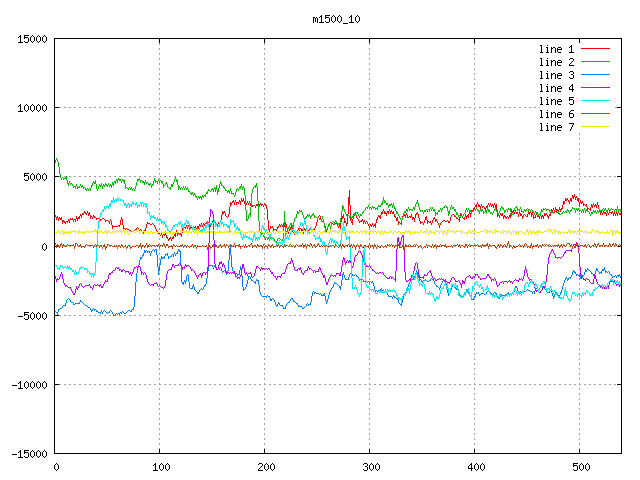The height and width of the screenshot is (480, 640).
Task: Select the "line 2" legend label
Action: pyautogui.click(x=556, y=62)
